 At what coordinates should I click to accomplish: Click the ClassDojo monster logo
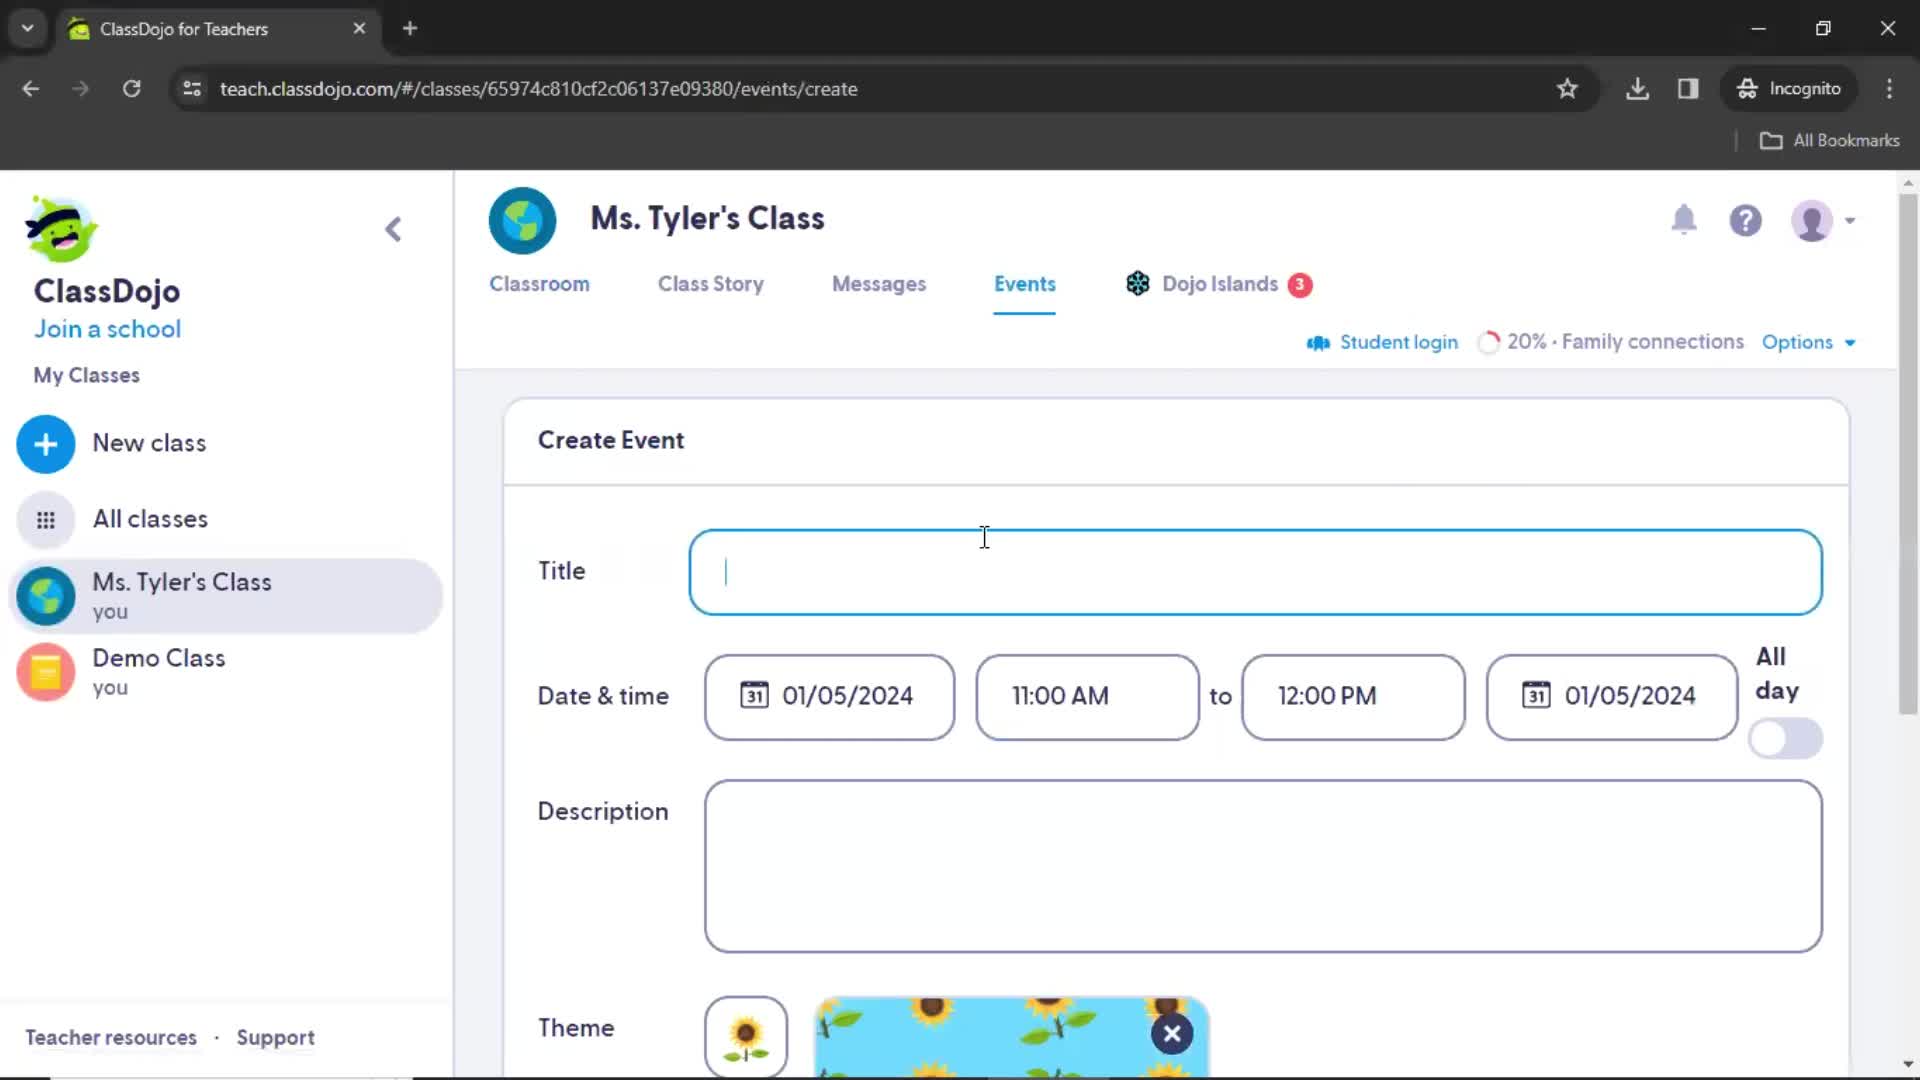click(x=61, y=229)
